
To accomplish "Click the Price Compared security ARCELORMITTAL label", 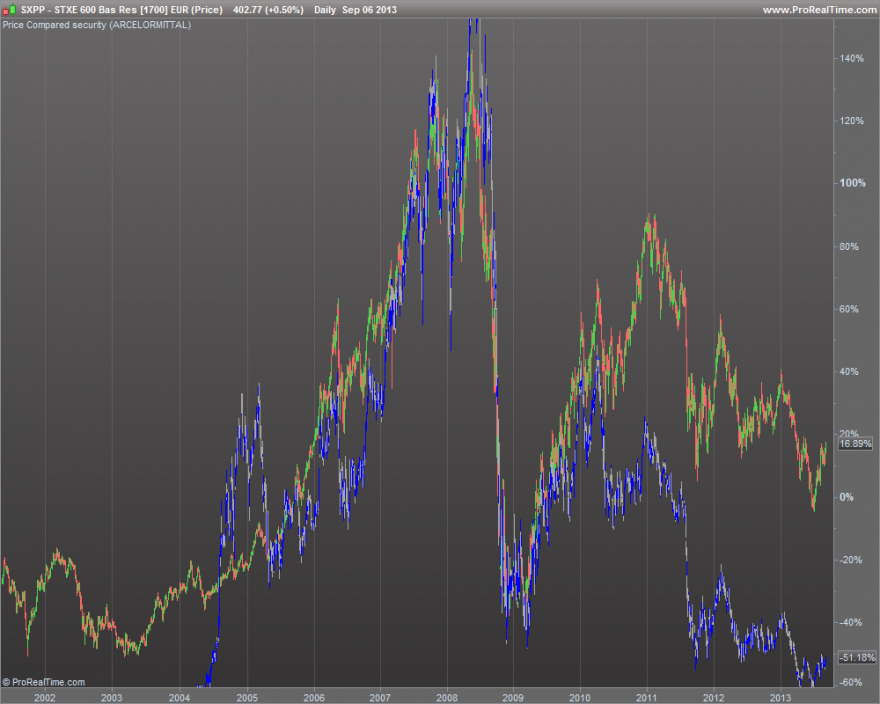I will (97, 25).
